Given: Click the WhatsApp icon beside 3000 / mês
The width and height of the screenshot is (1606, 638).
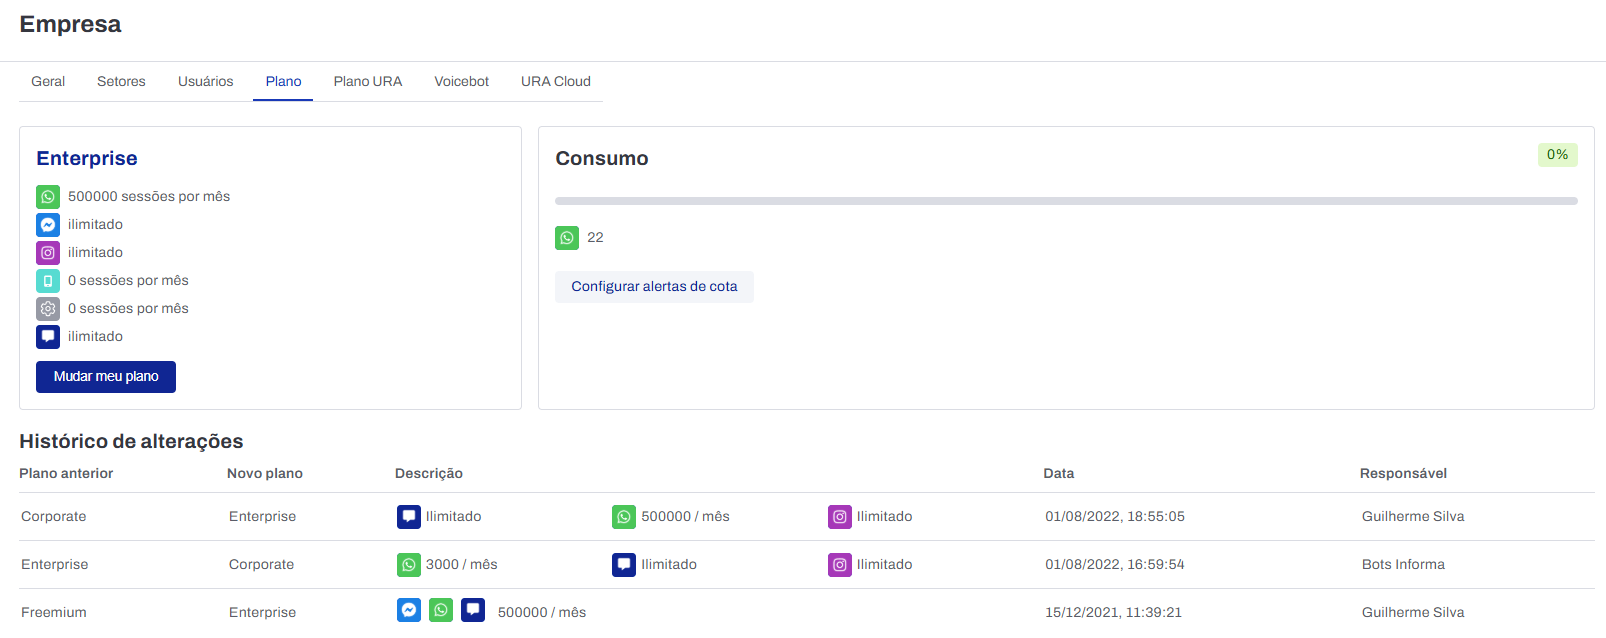Looking at the screenshot, I should (409, 565).
